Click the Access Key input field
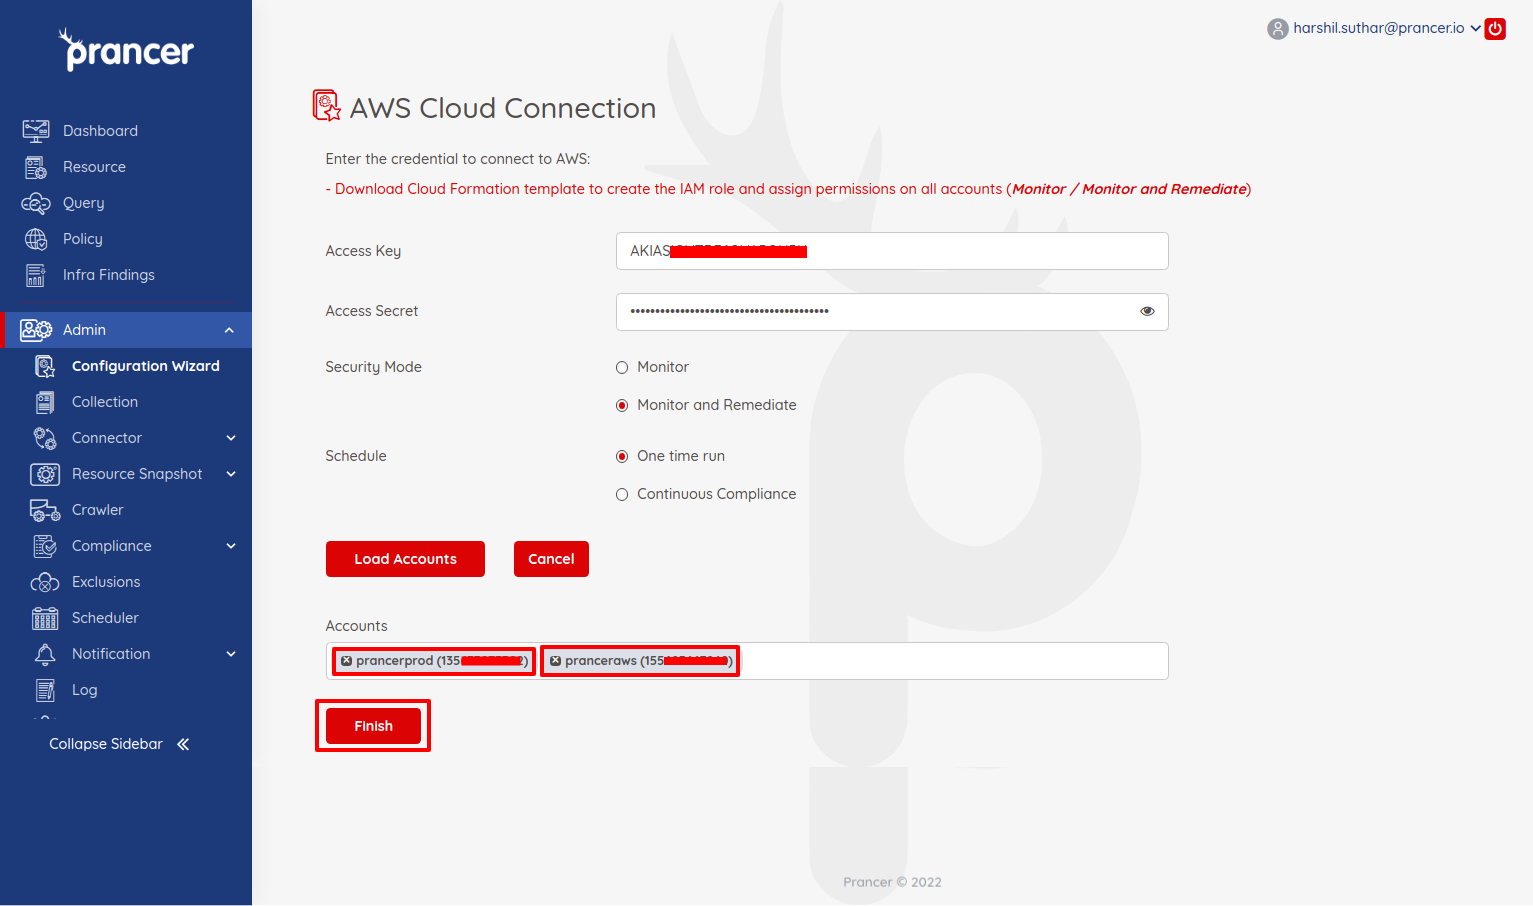This screenshot has height=906, width=1533. point(892,251)
